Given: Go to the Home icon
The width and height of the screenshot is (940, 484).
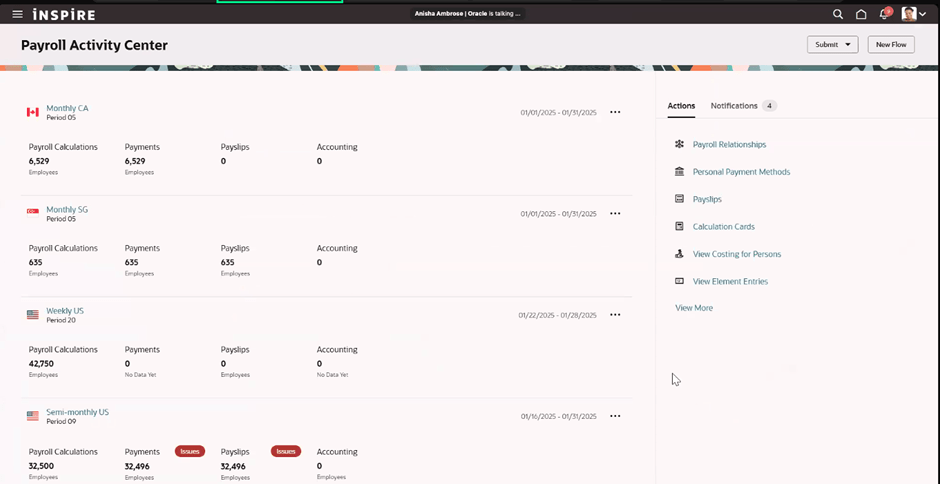Looking at the screenshot, I should (x=861, y=14).
